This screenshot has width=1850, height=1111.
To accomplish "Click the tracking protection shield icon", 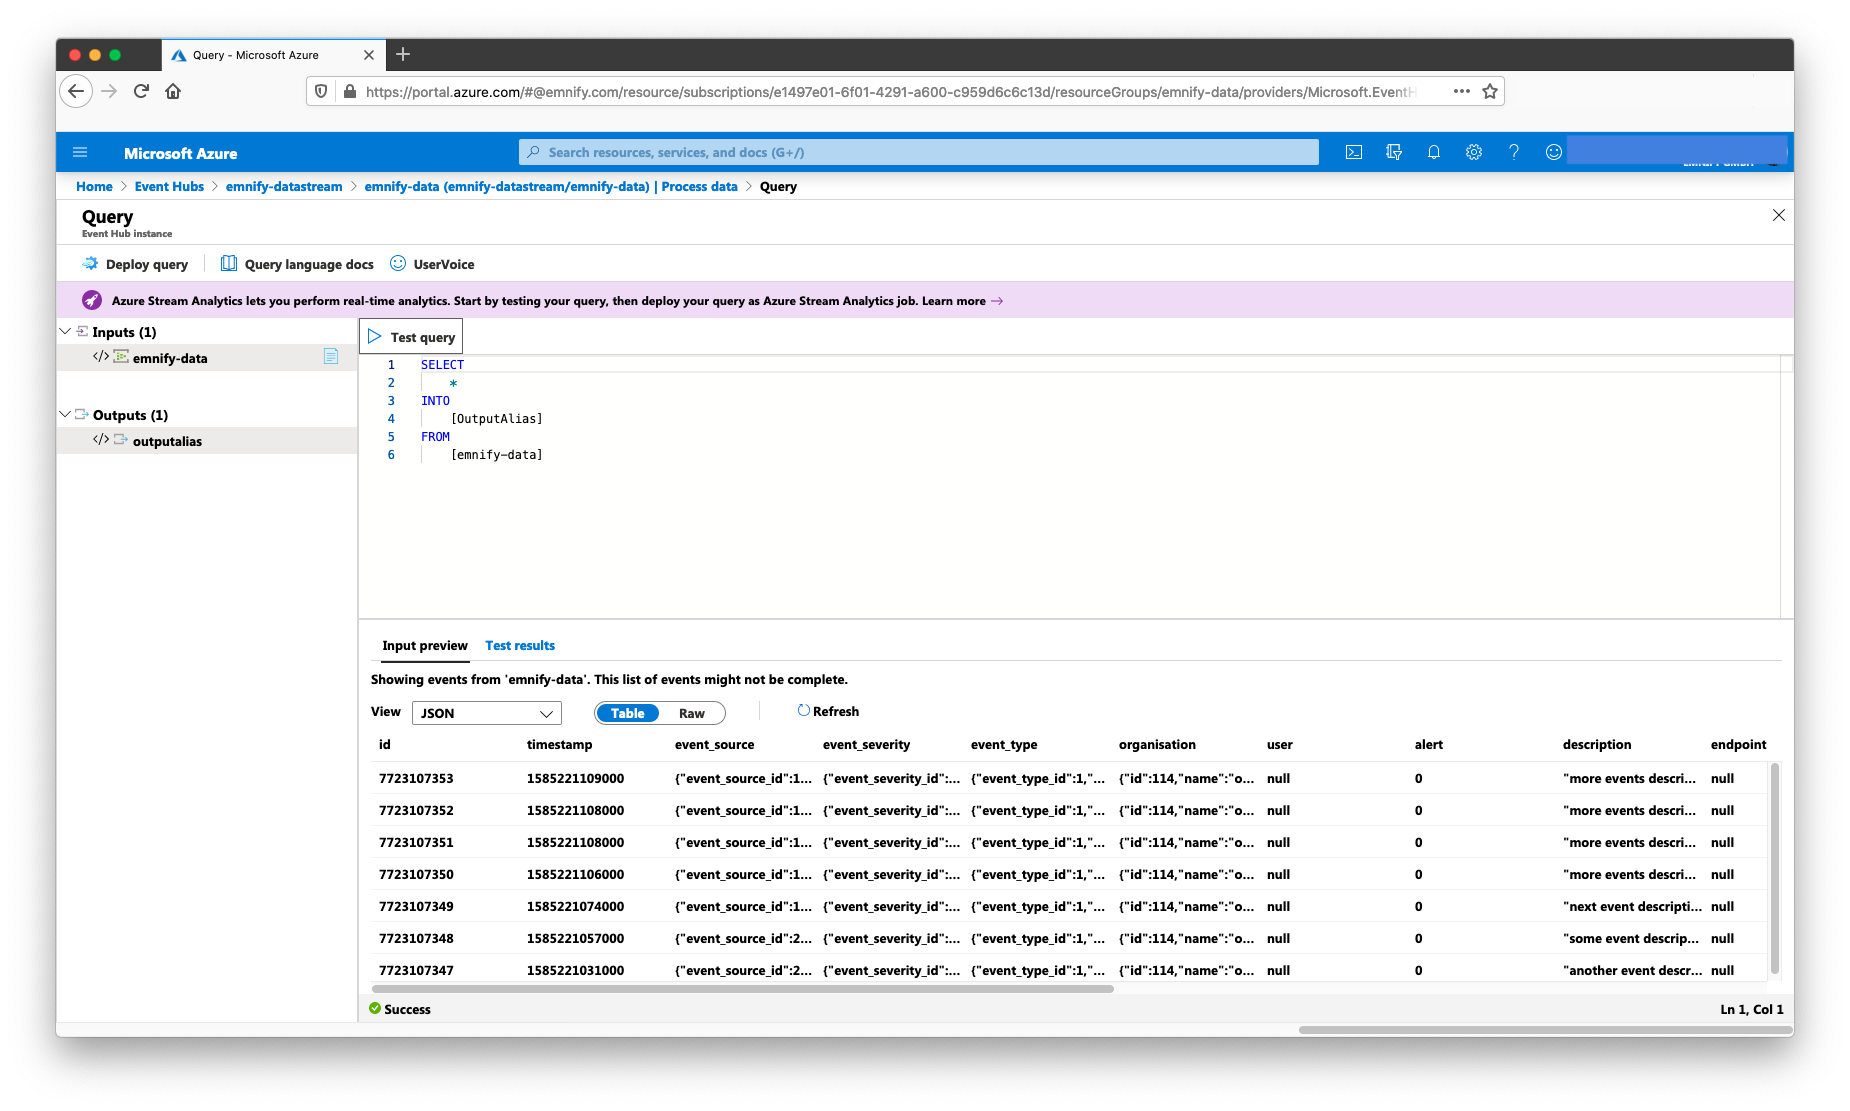I will click(x=321, y=91).
